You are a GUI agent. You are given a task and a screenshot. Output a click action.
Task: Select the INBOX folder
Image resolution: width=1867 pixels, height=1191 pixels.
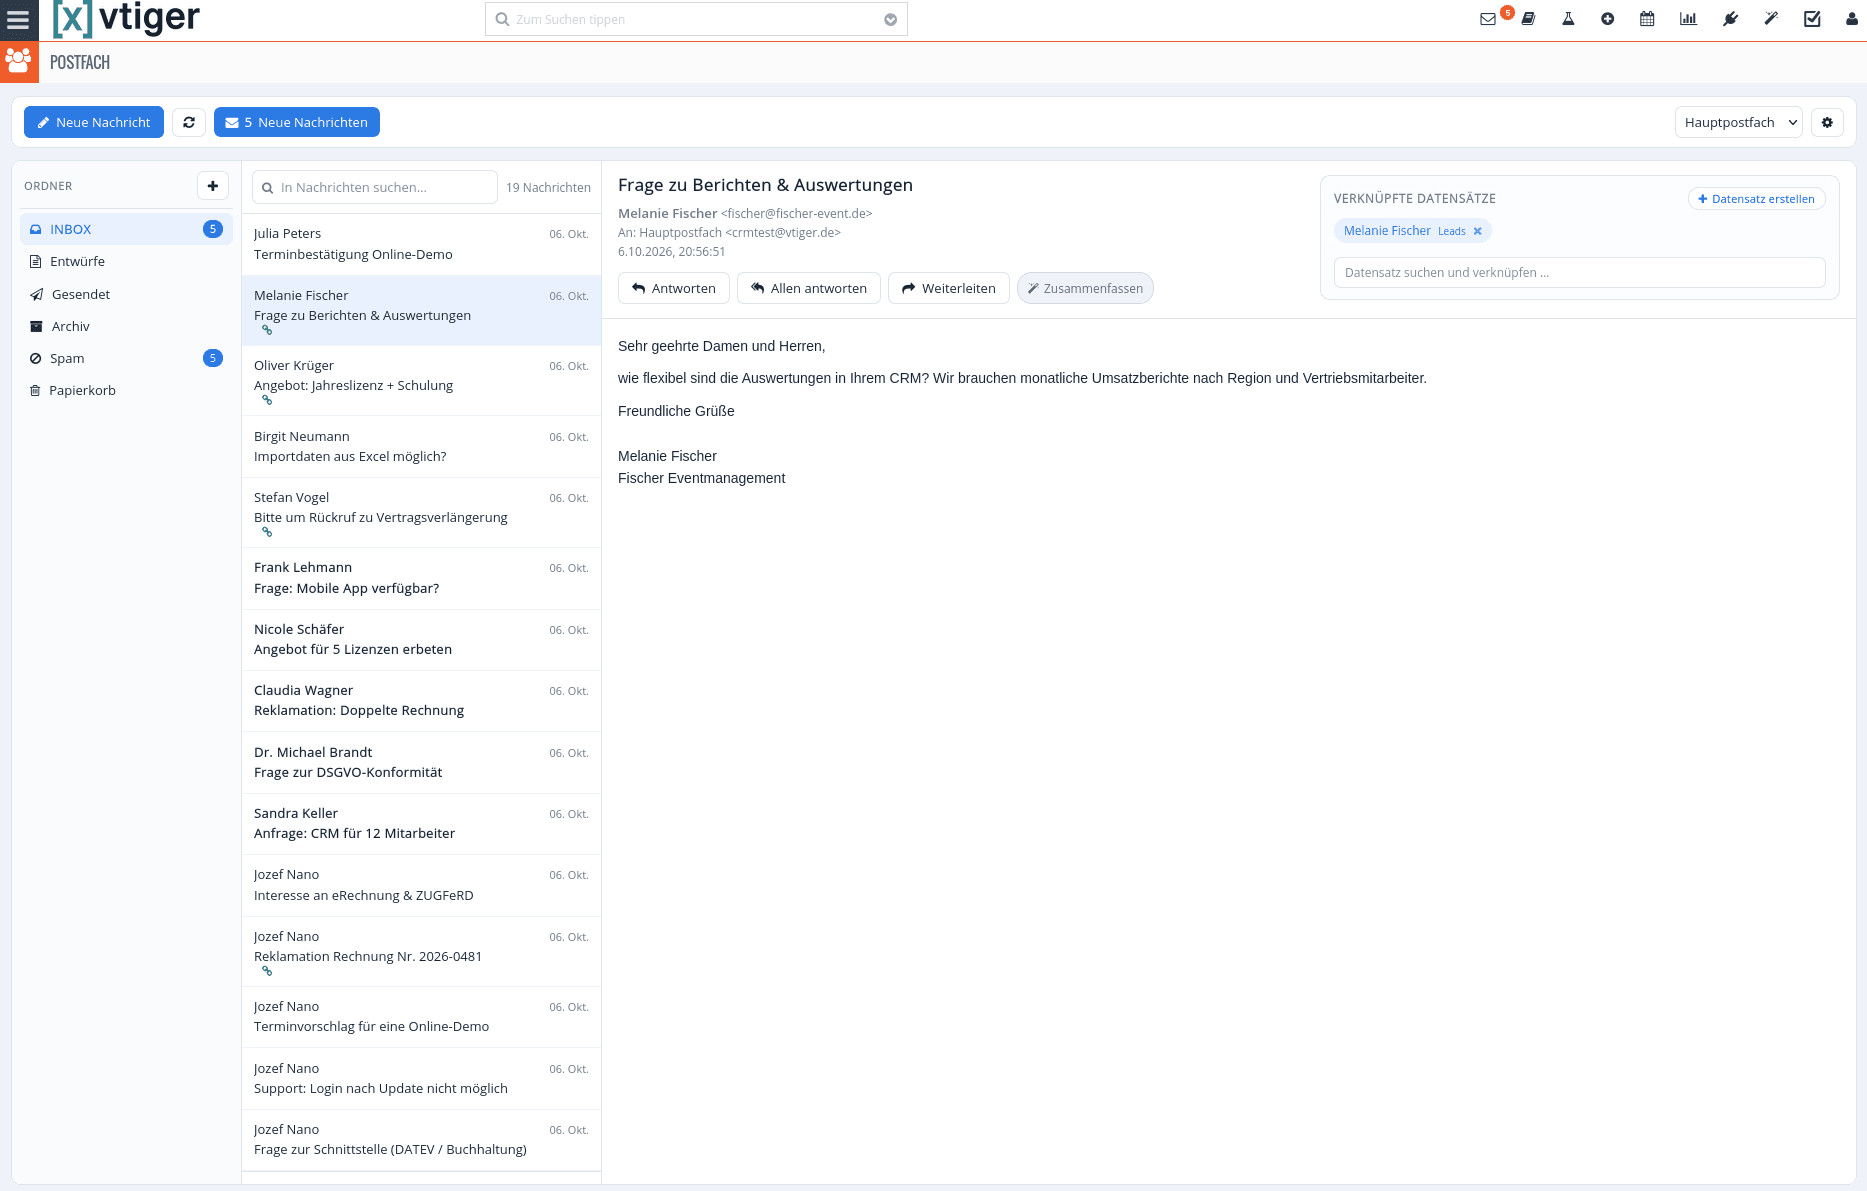pyautogui.click(x=126, y=229)
